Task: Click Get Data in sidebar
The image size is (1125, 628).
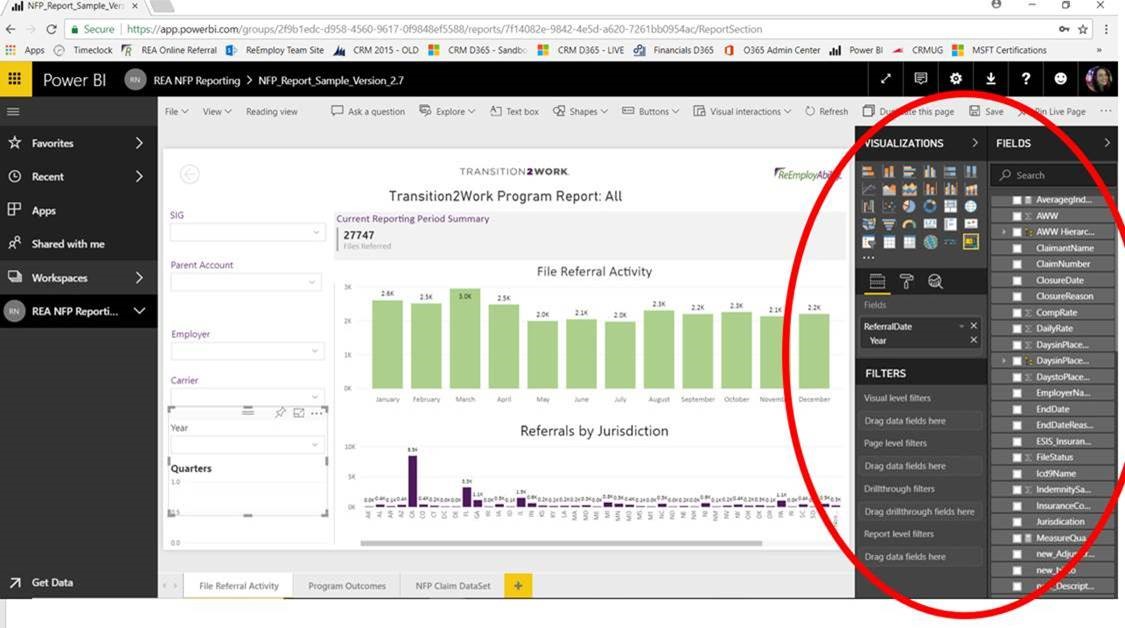Action: (x=51, y=582)
